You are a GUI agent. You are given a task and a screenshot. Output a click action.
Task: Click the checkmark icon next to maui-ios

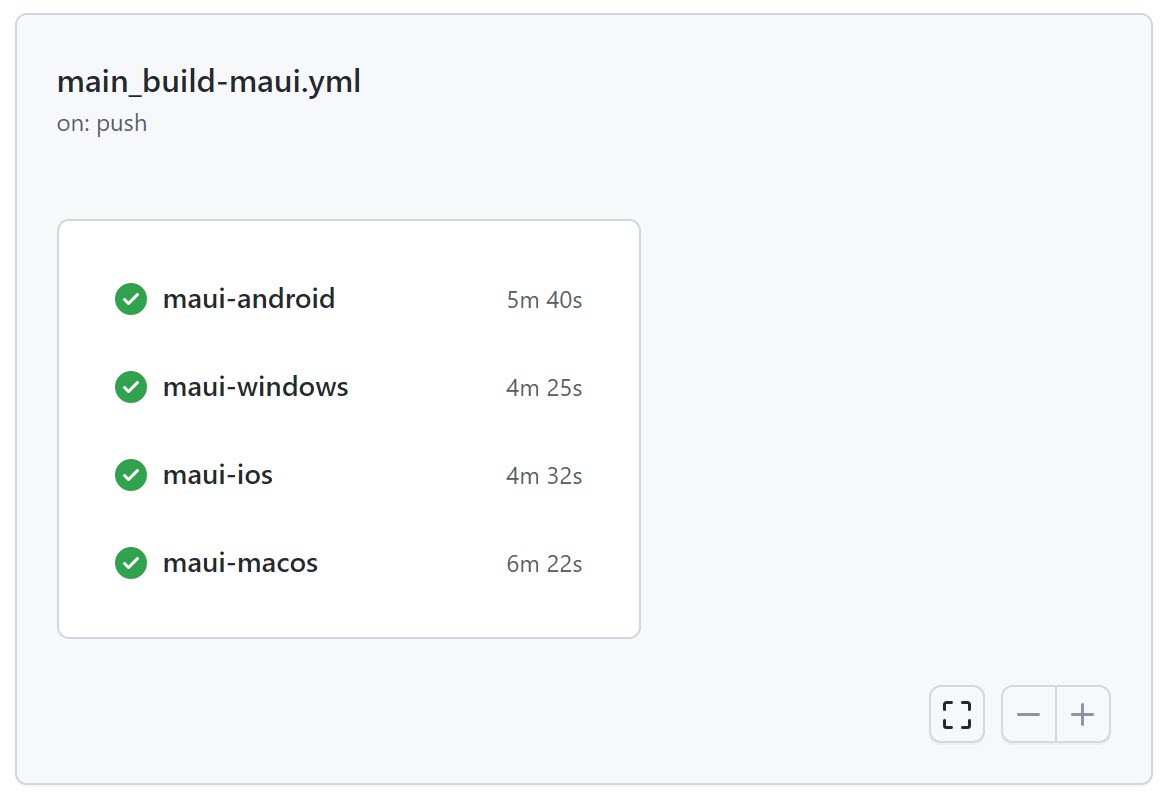coord(130,475)
